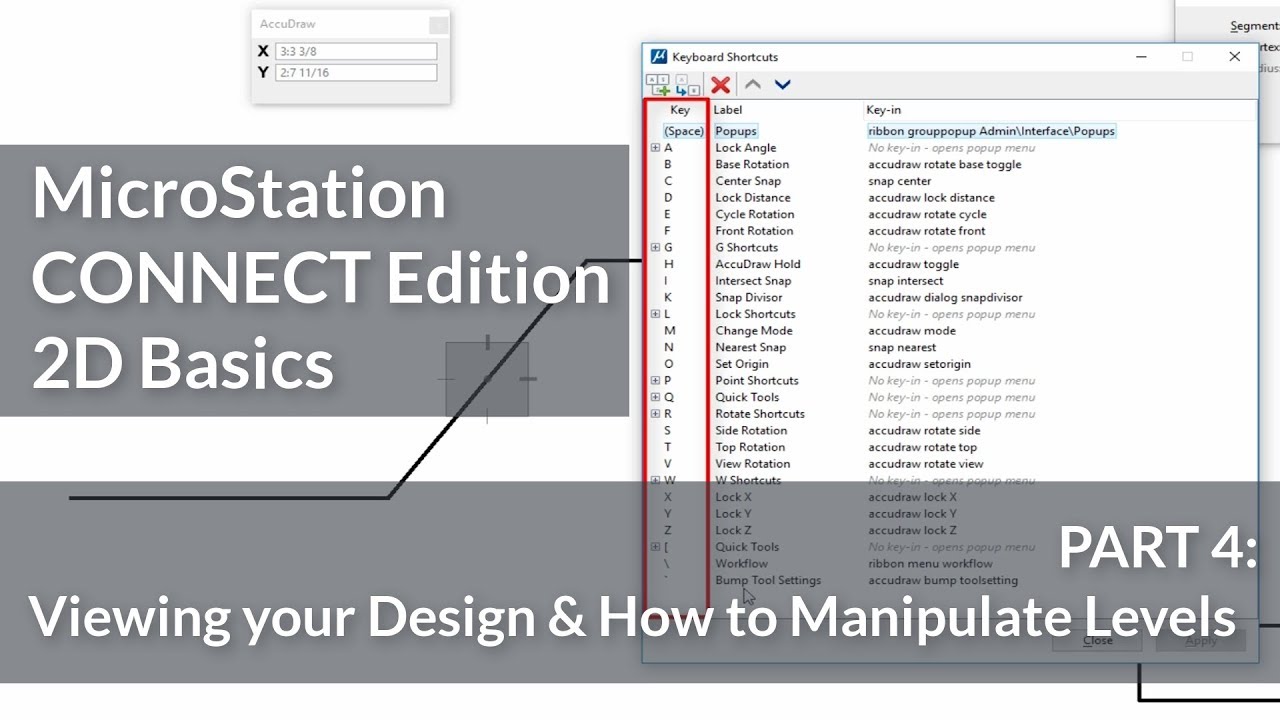Screen dimensions: 1280x720
Task: Click the add new shortcut icon
Action: [658, 85]
